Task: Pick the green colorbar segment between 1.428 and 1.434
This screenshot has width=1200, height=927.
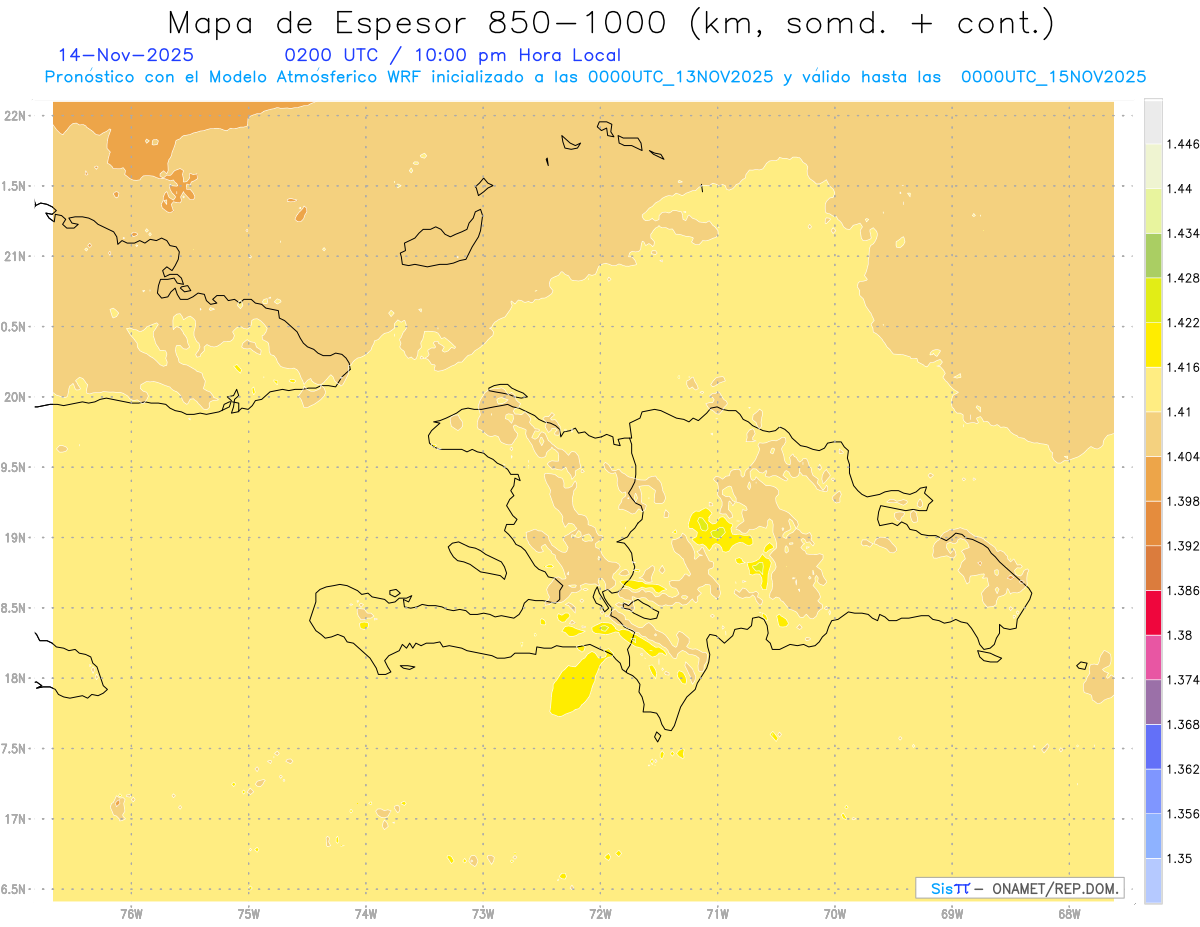Action: coord(1153,255)
